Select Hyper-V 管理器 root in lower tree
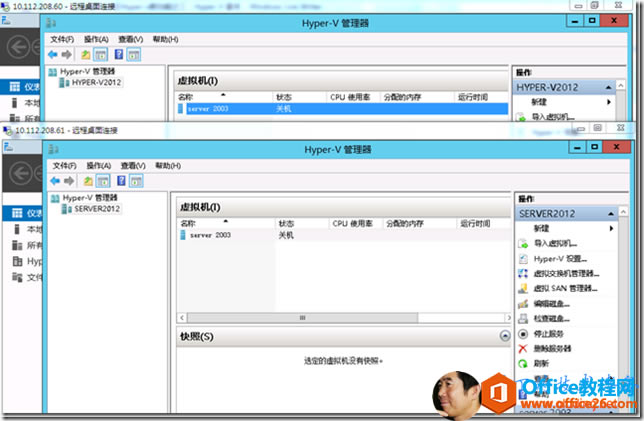The image size is (644, 421). 84,198
